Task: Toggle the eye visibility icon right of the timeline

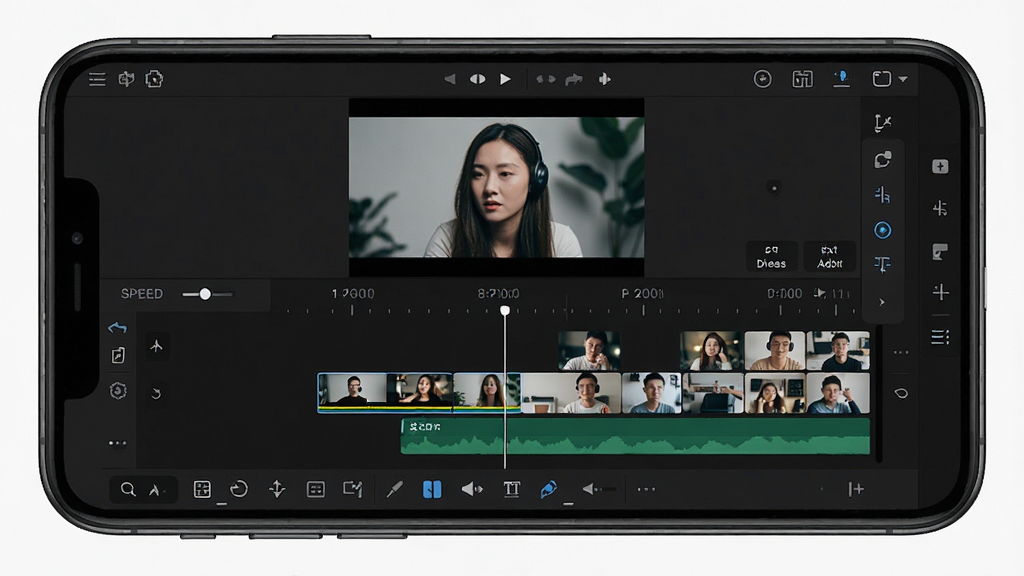Action: click(901, 393)
